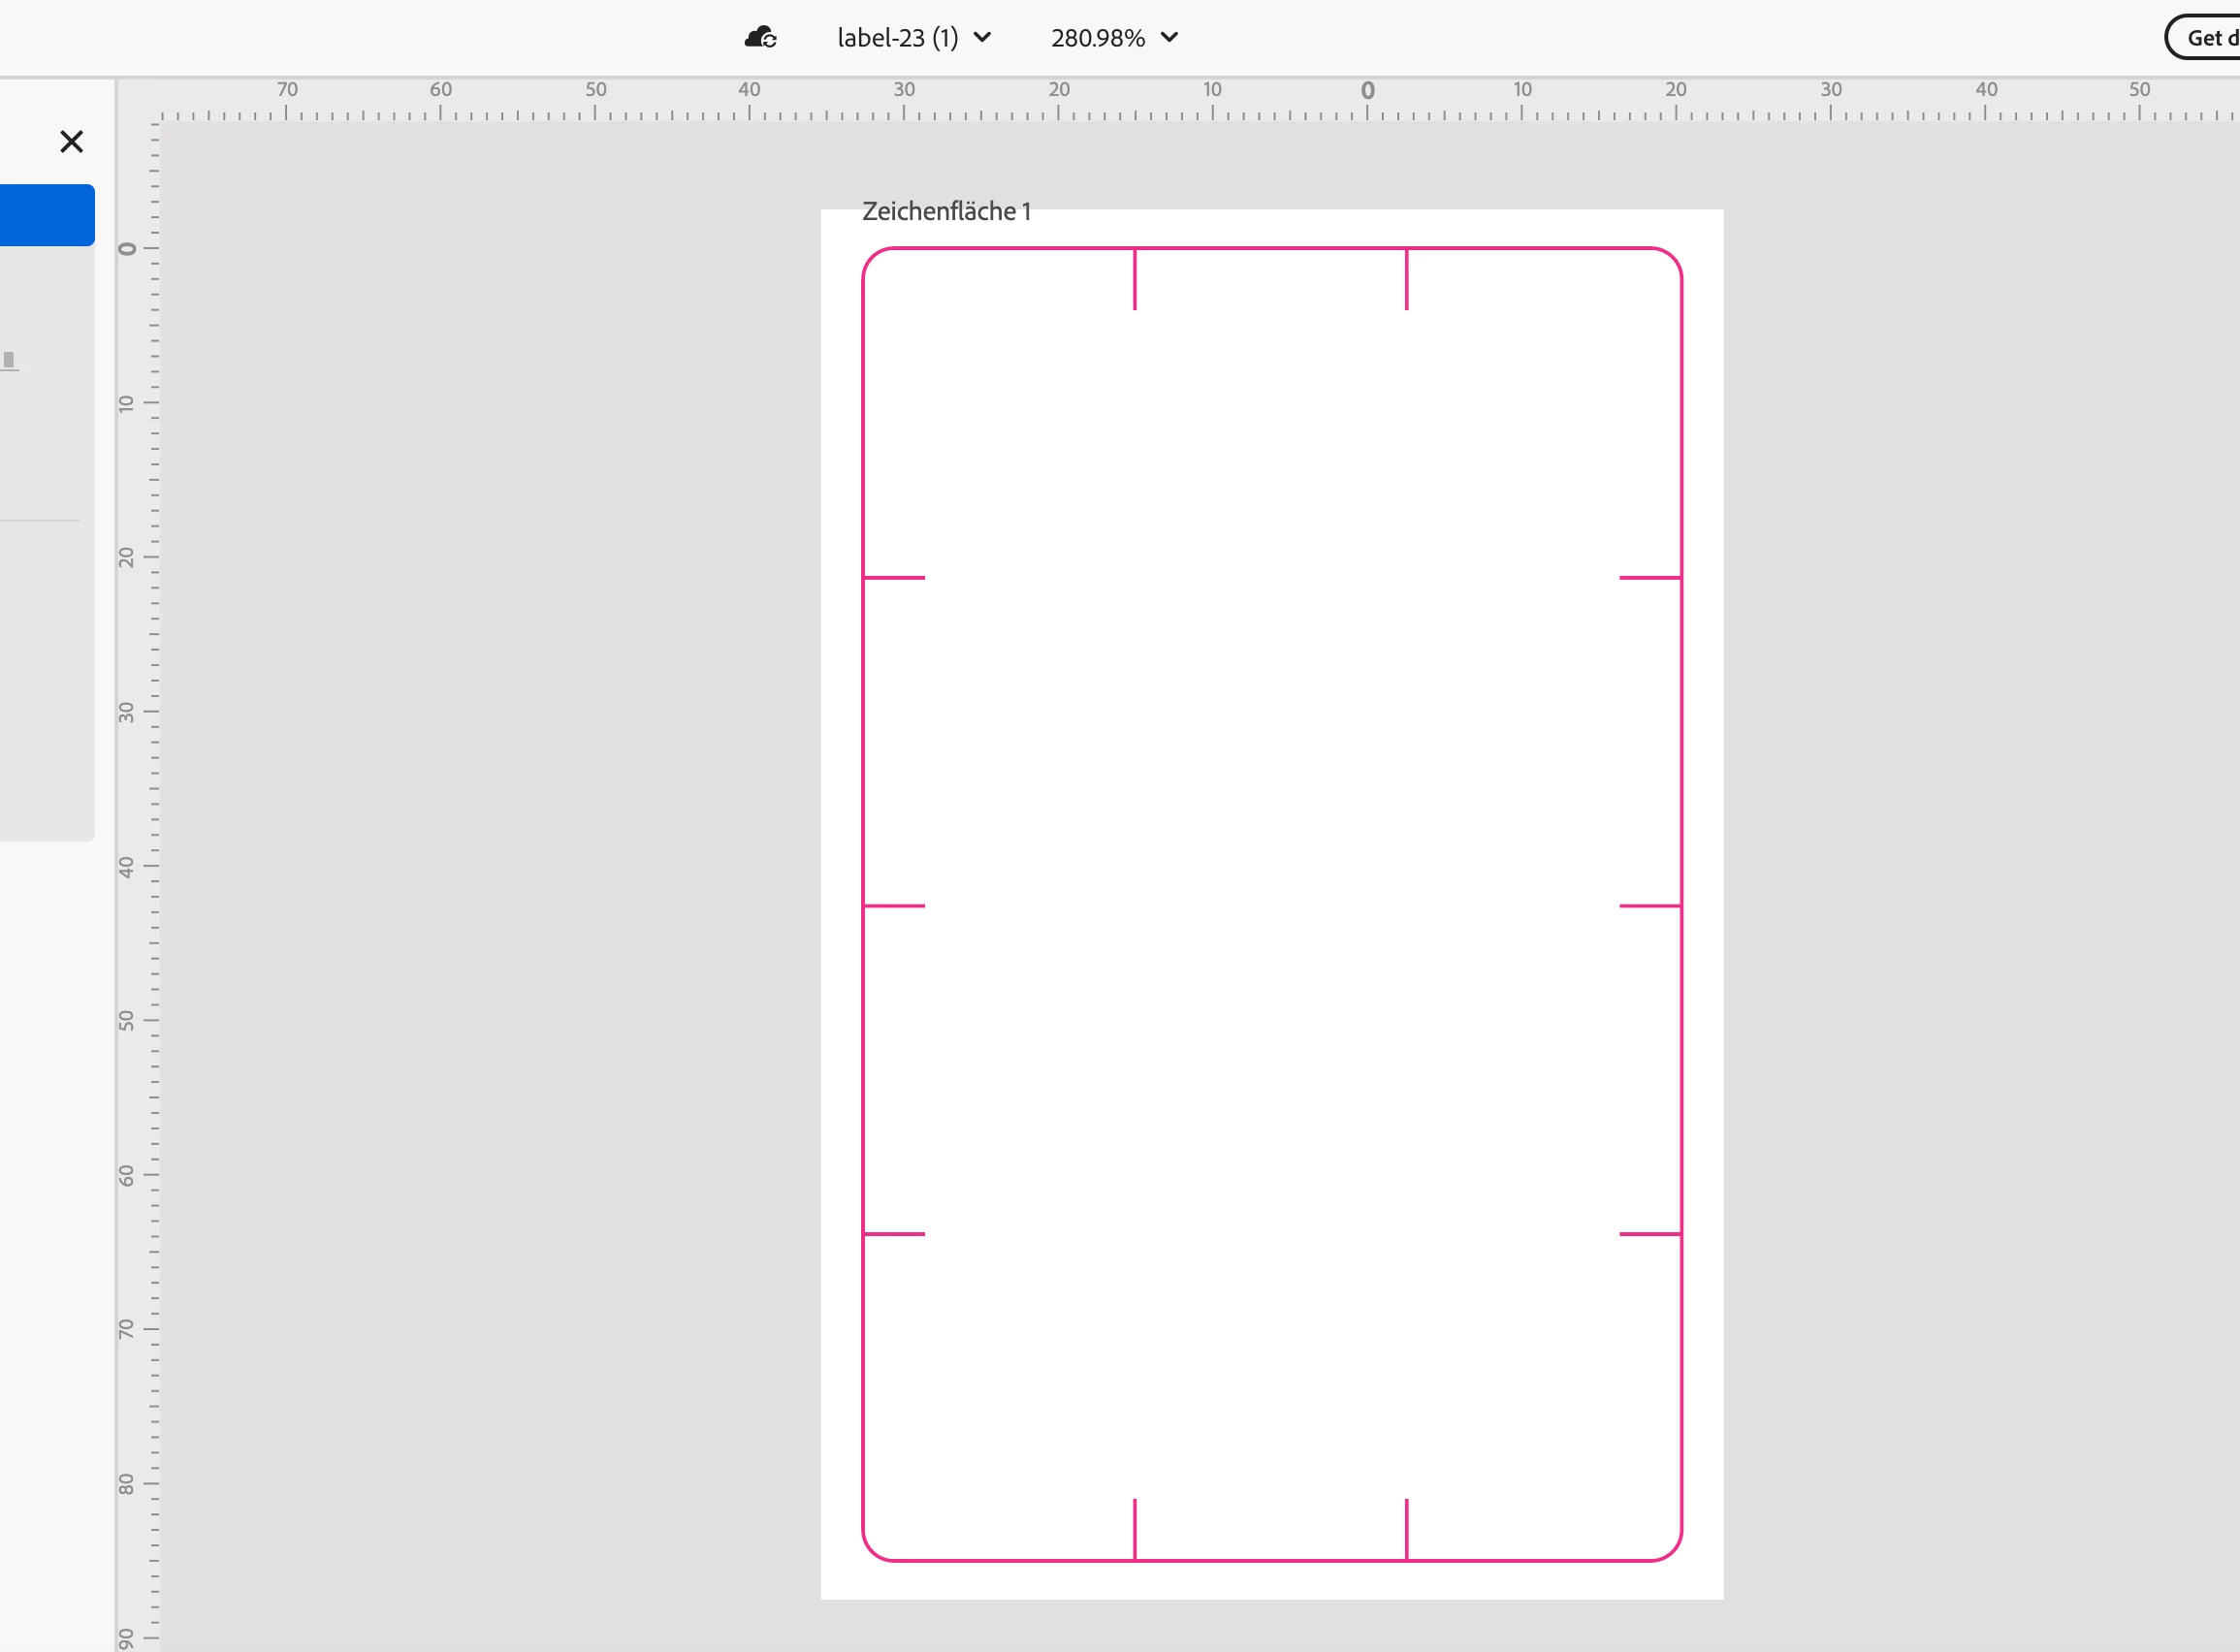Click the top horizontal tick on left edge
The image size is (2240, 1652).
[x=894, y=577]
